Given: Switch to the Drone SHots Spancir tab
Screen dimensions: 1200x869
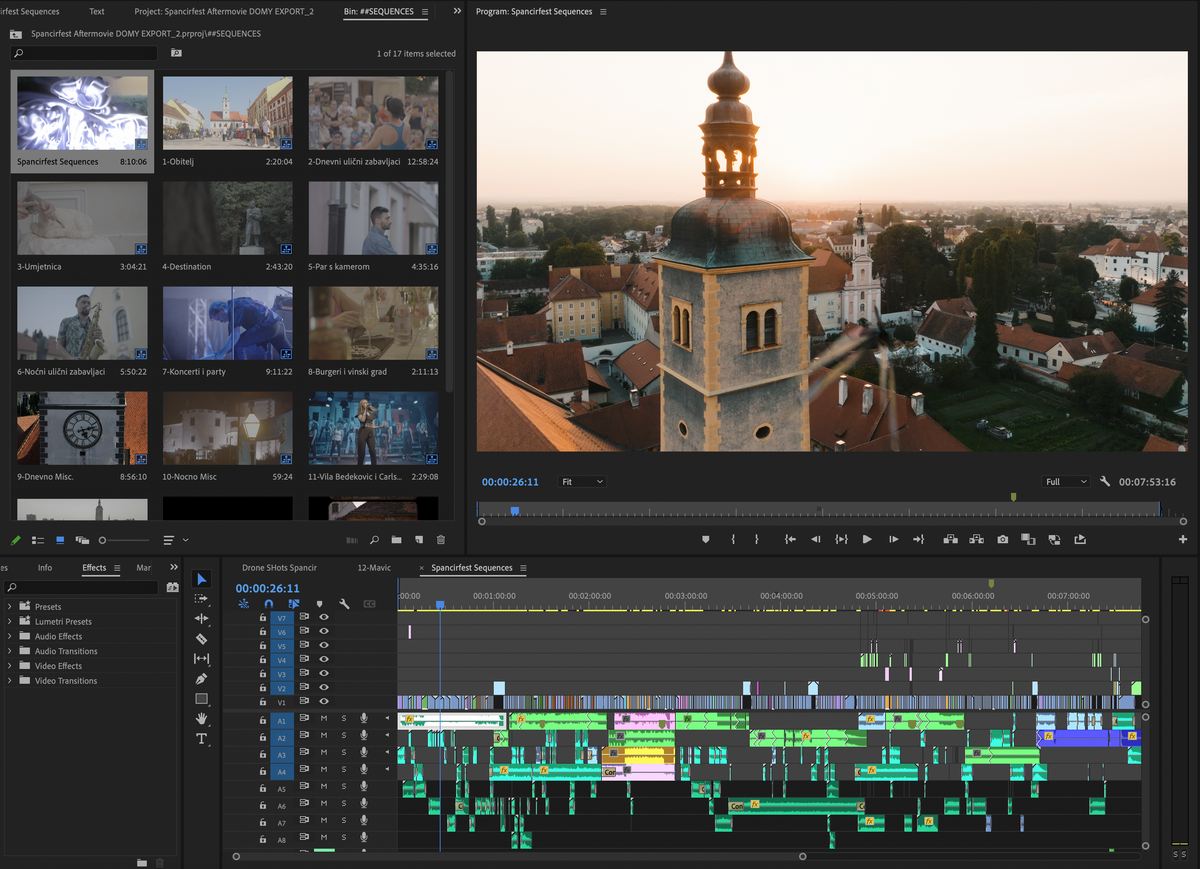Looking at the screenshot, I should [x=279, y=568].
